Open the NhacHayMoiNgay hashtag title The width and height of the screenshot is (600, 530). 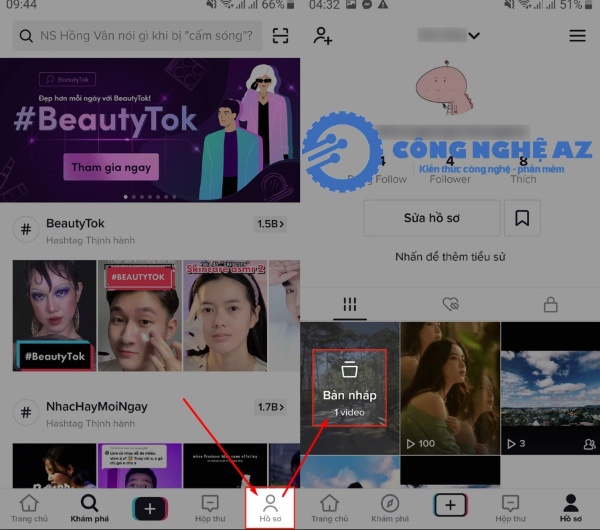(x=97, y=406)
